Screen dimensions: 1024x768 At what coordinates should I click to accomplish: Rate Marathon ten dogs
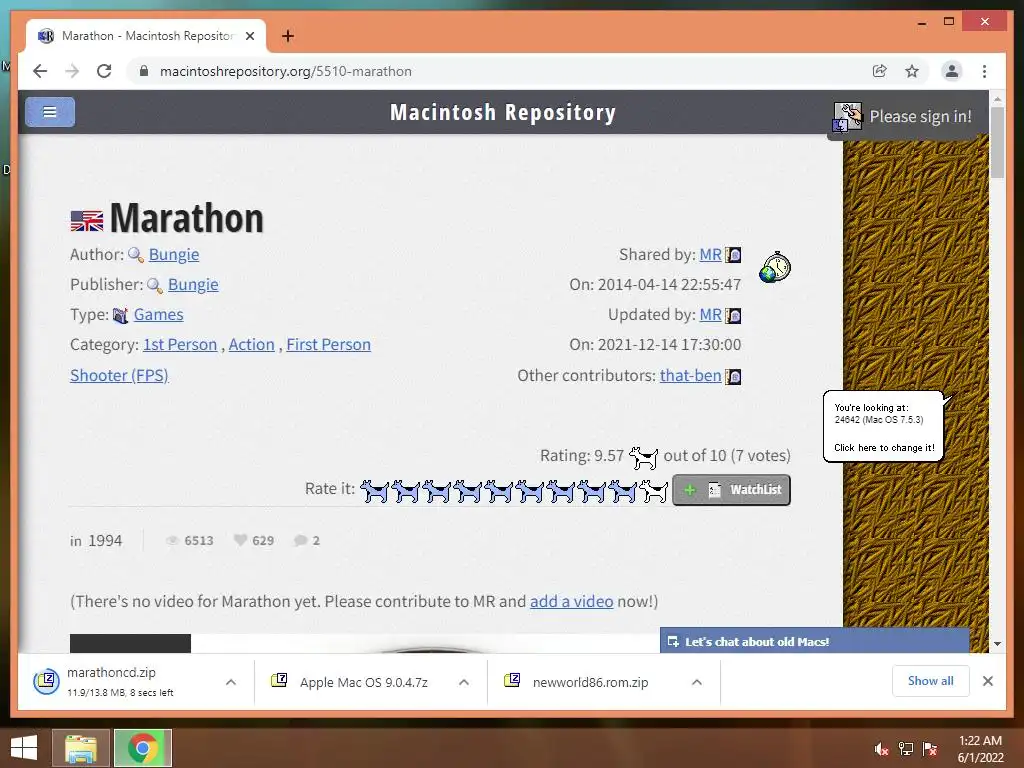point(654,490)
